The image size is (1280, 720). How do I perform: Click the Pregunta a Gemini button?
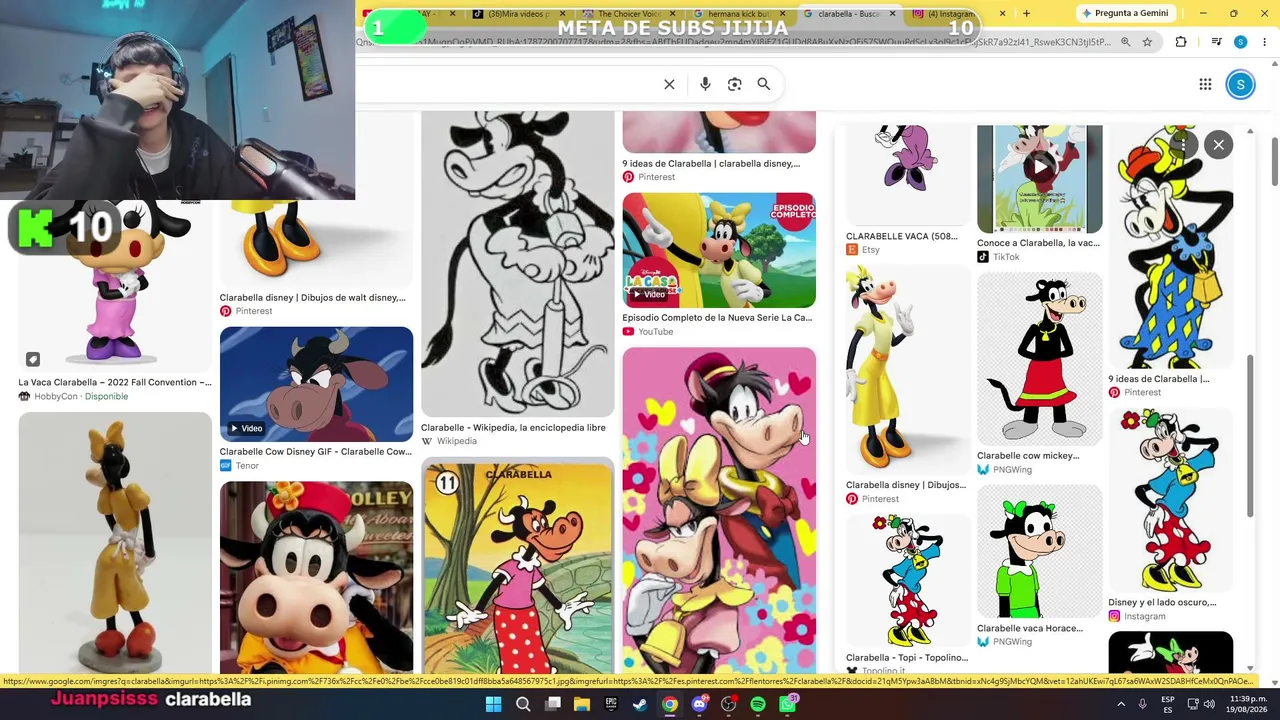coord(1124,13)
